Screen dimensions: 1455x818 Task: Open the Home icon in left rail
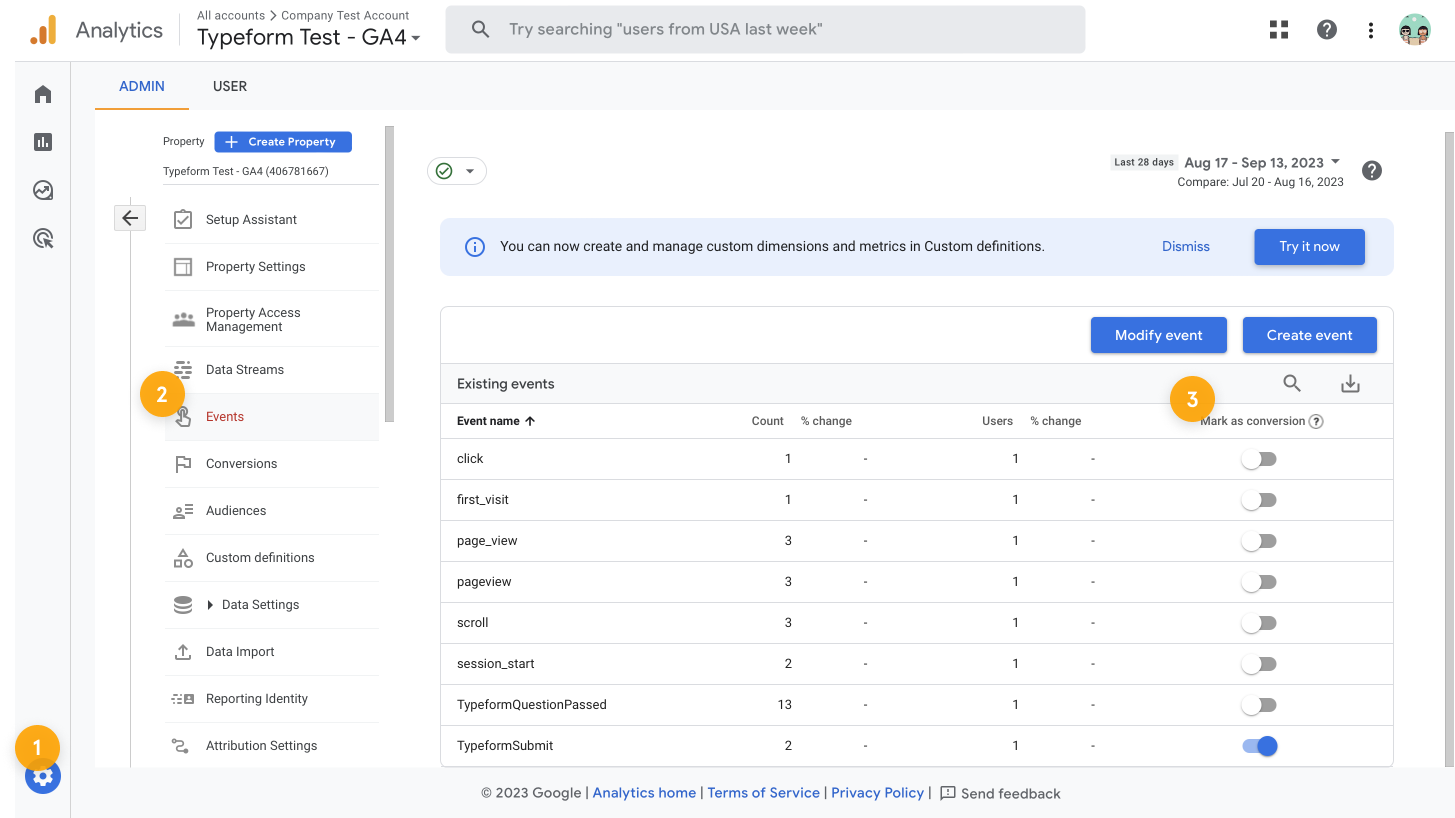(x=43, y=94)
